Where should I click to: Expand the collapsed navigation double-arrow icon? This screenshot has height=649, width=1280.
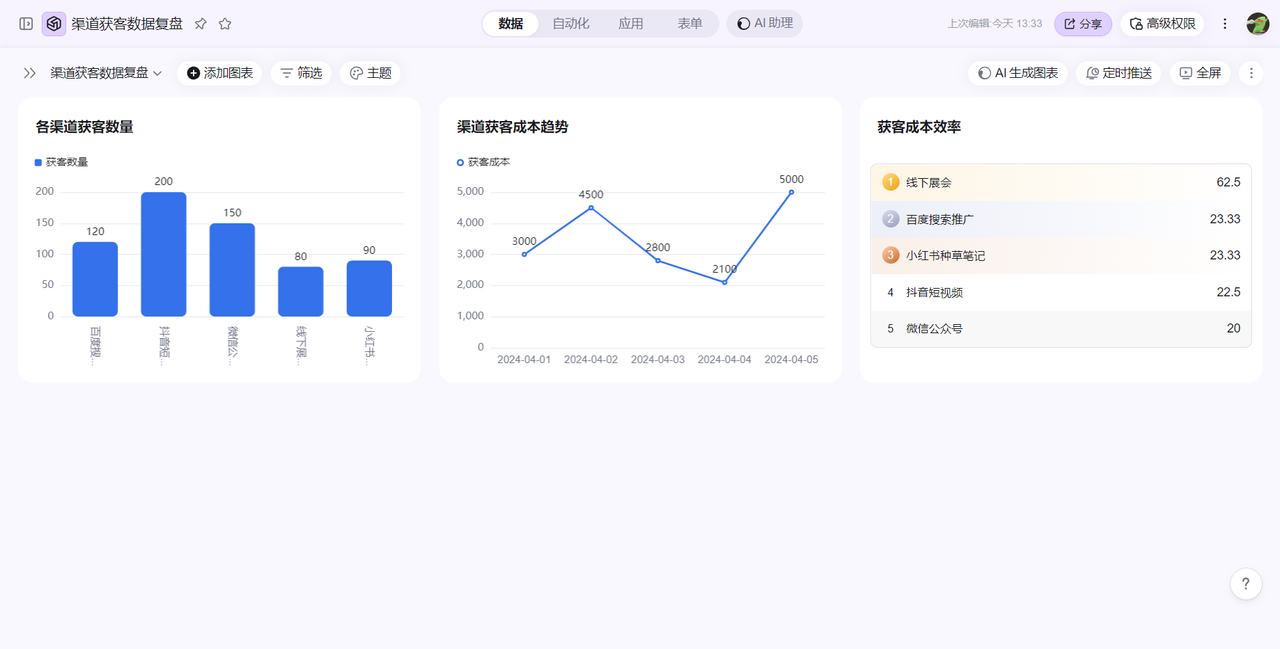click(30, 73)
